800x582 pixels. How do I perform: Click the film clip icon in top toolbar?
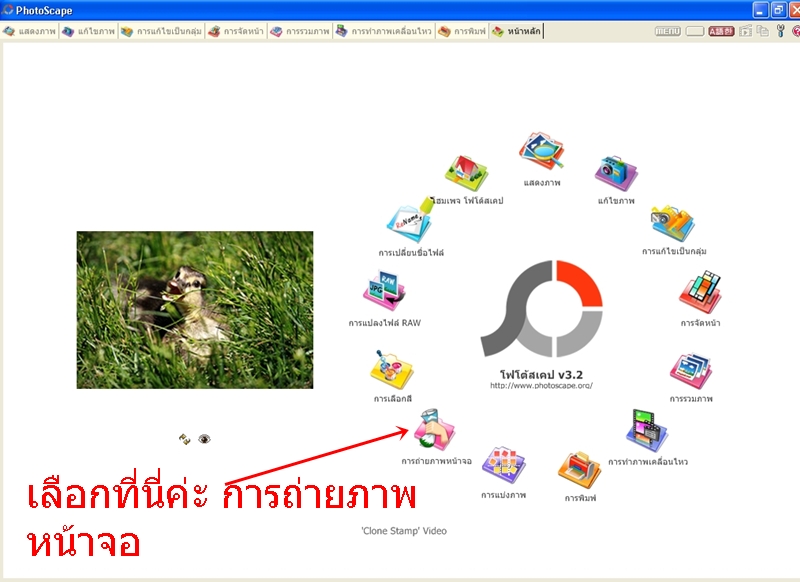click(745, 31)
